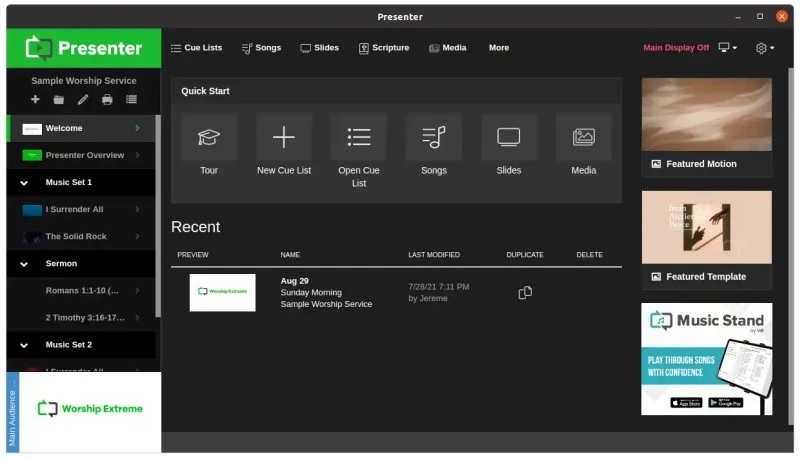Start the Tour from Quick Start
The height and width of the screenshot is (459, 800).
tap(209, 146)
